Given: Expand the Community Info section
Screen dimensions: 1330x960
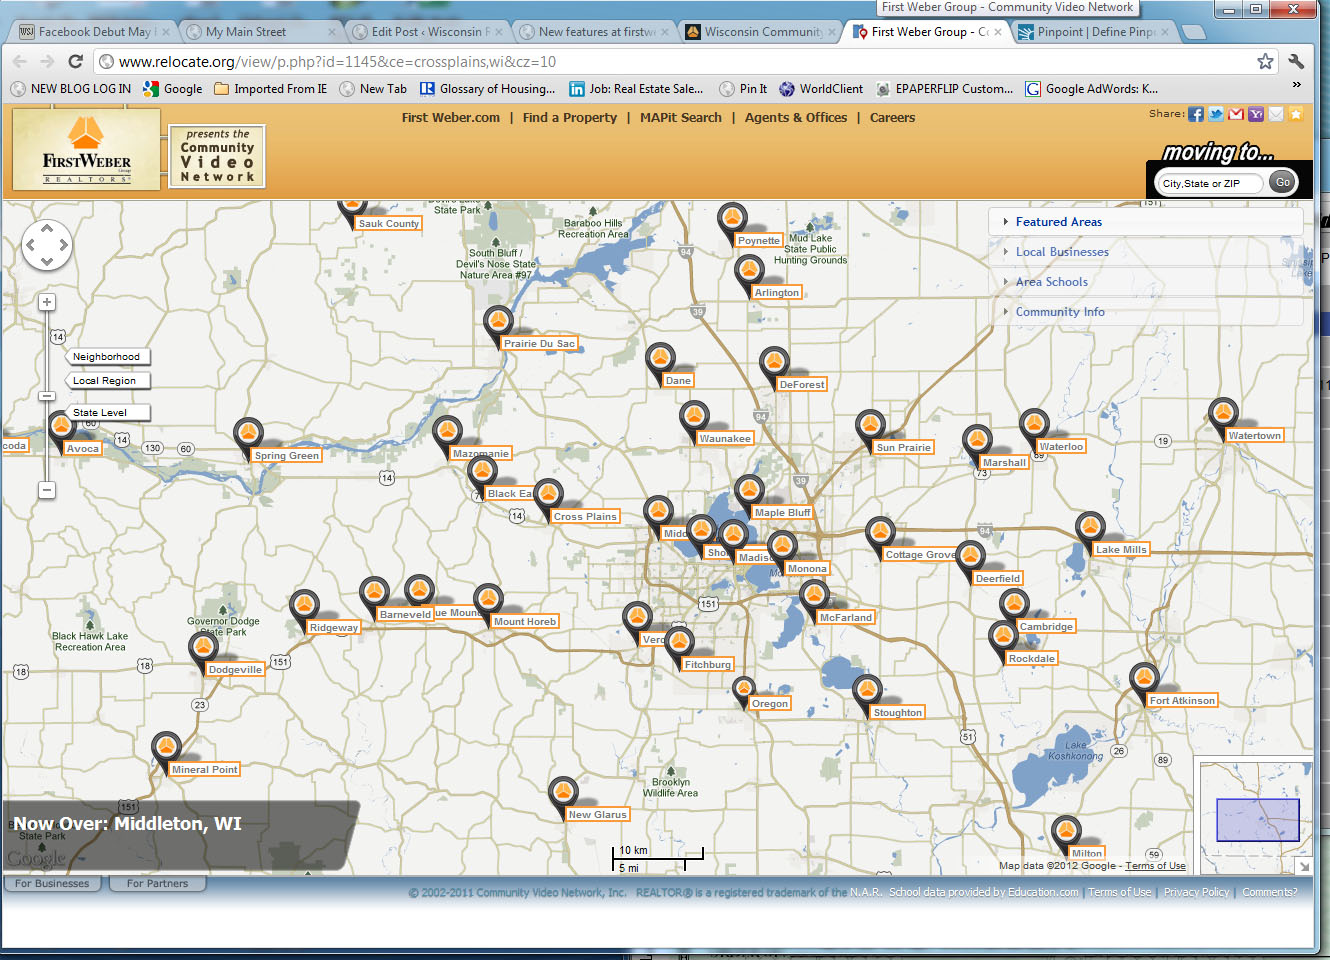Looking at the screenshot, I should tap(1146, 312).
